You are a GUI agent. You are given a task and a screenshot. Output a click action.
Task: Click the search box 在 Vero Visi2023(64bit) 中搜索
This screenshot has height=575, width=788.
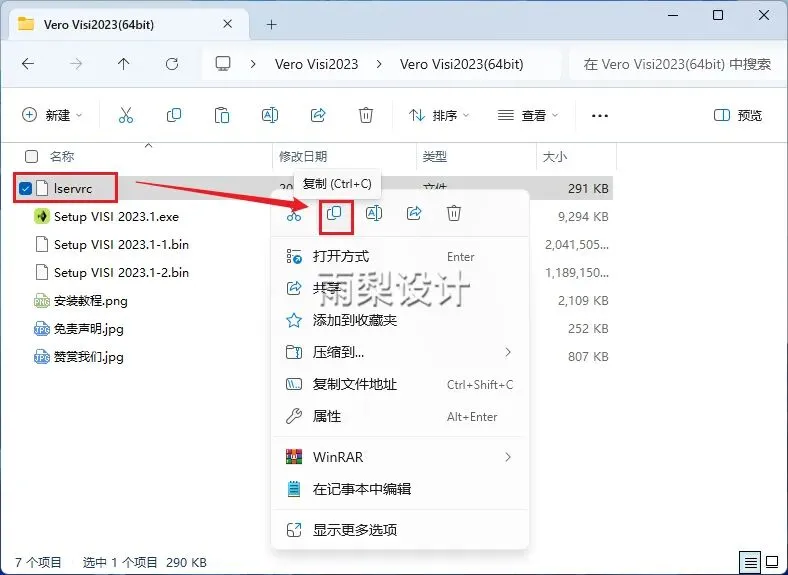676,64
